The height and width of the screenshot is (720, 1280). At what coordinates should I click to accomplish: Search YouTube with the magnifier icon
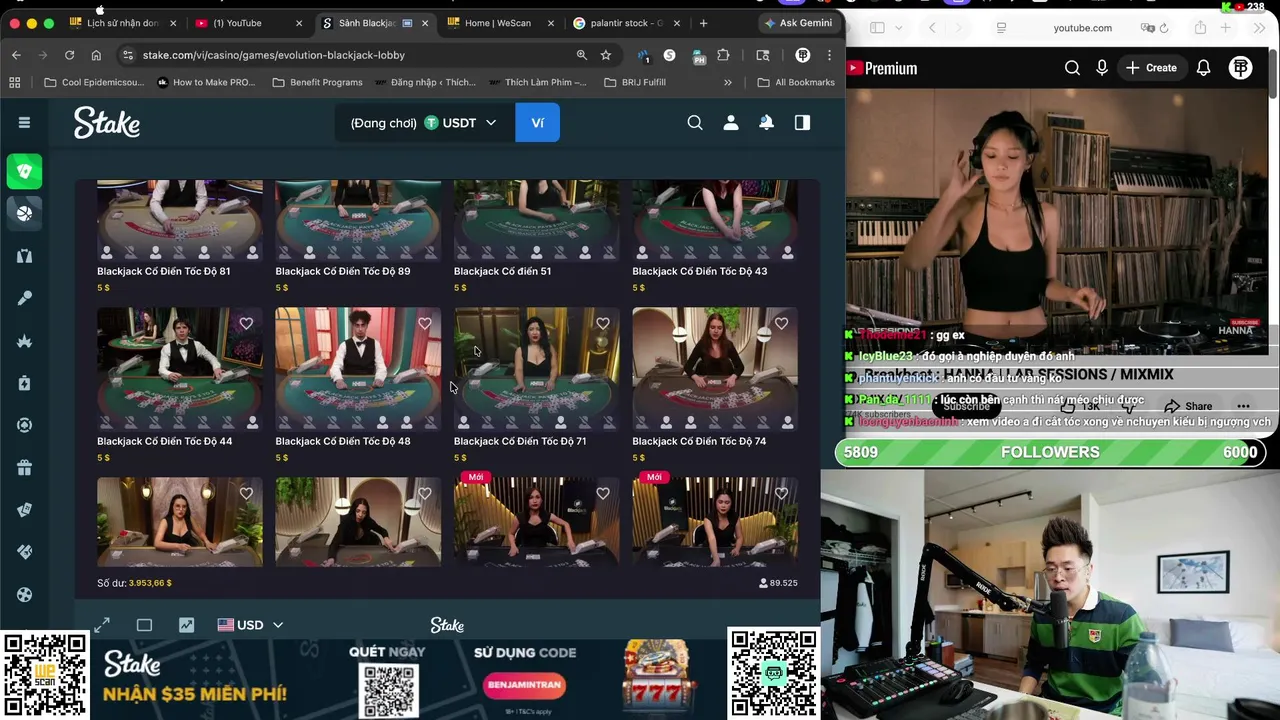point(1072,68)
